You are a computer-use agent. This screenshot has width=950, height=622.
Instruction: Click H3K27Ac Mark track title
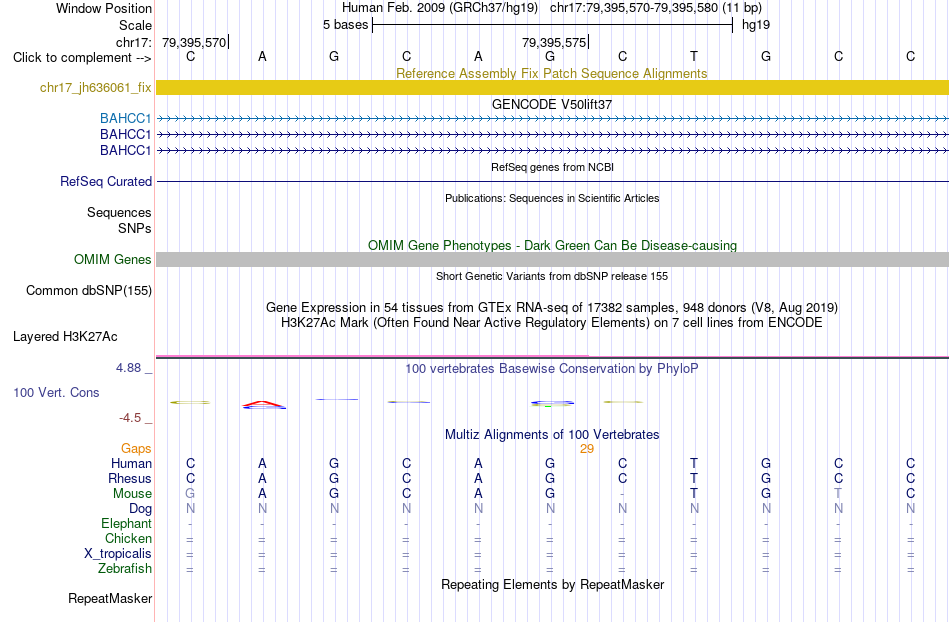(552, 322)
